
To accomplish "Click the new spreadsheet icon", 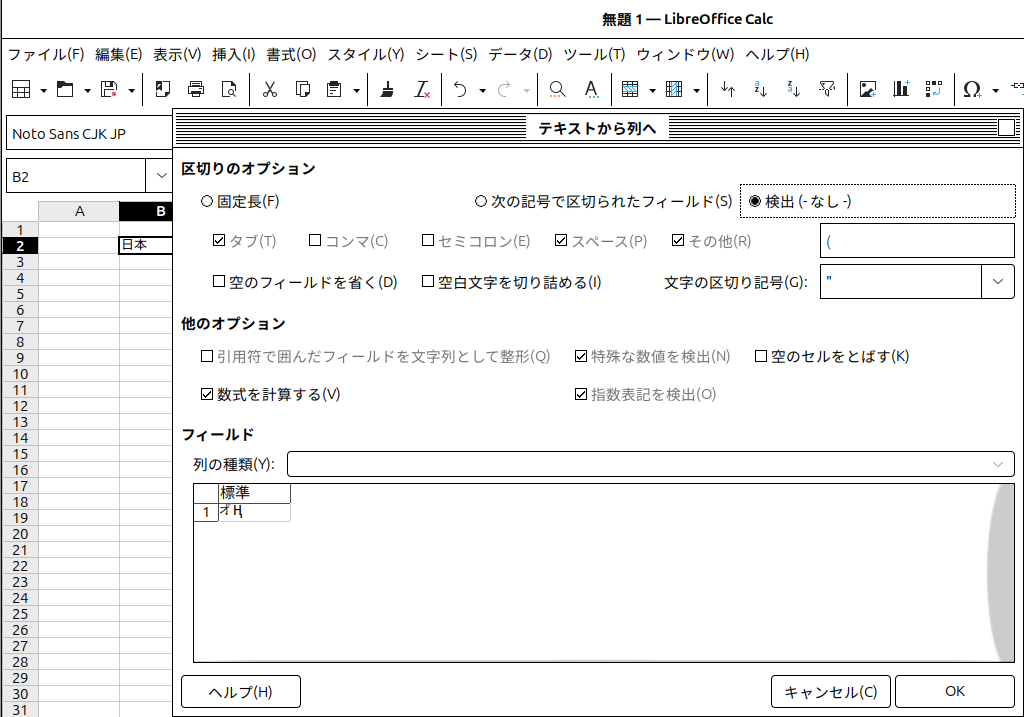I will tap(22, 89).
